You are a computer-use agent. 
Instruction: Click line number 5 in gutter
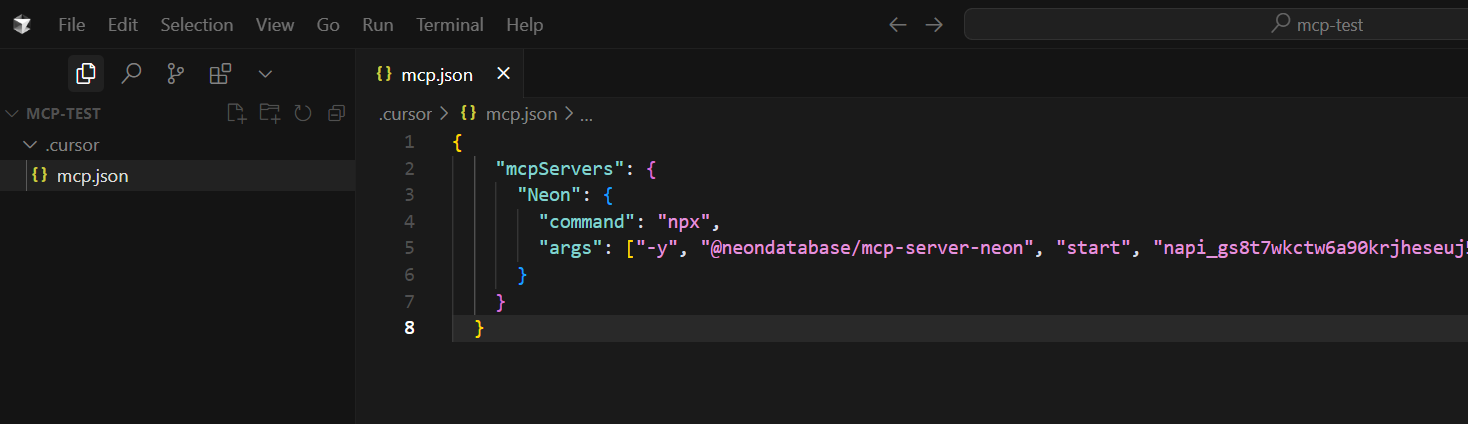point(409,247)
